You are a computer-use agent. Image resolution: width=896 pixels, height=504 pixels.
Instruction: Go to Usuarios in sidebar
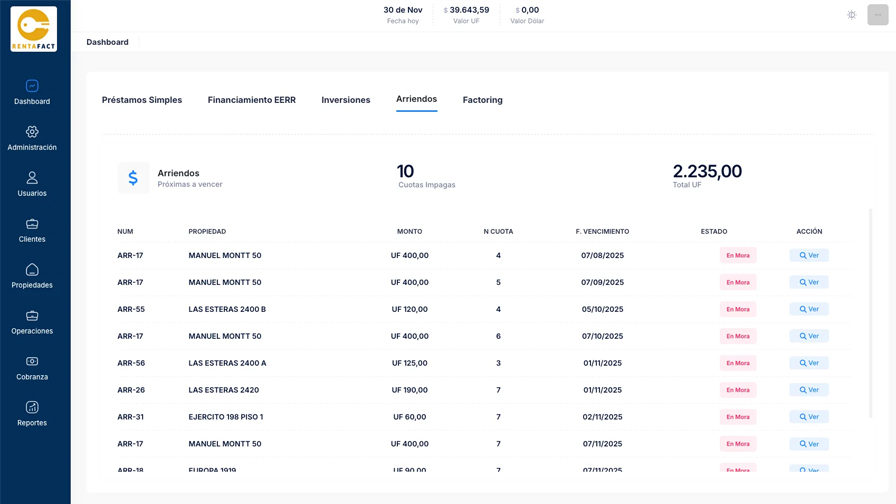coord(32,178)
